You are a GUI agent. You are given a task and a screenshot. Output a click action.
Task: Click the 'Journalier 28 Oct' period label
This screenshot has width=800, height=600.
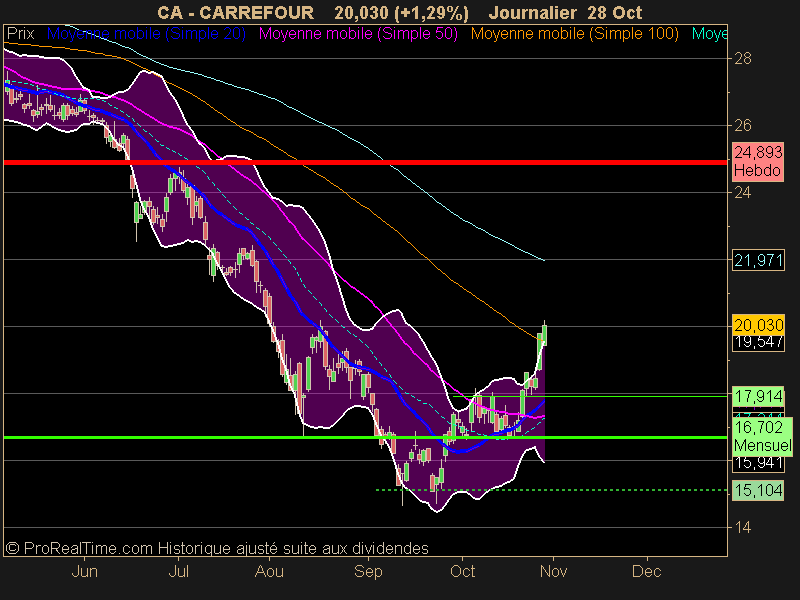(x=565, y=12)
